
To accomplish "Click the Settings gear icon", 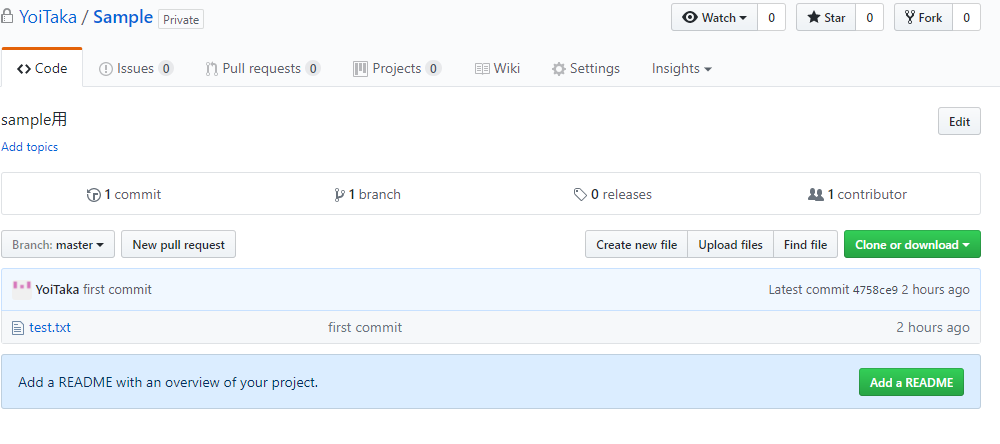I will click(x=559, y=69).
